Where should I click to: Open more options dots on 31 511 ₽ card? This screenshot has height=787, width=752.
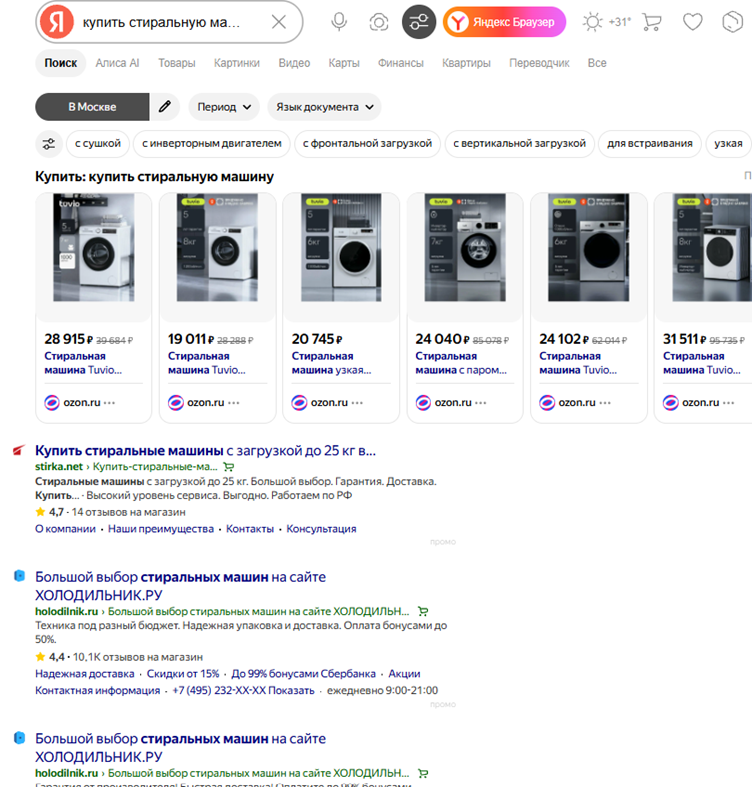point(728,403)
